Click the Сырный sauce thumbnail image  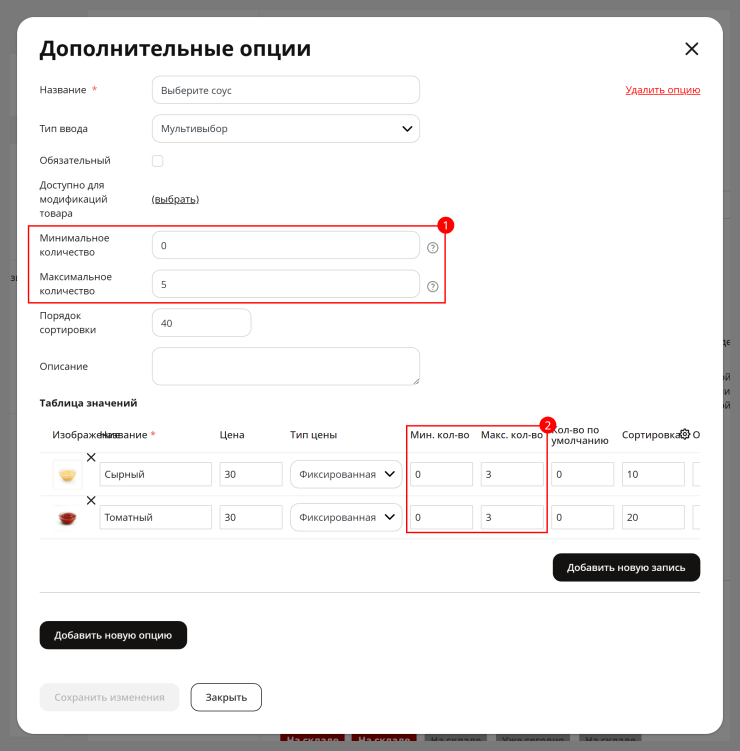tap(68, 475)
